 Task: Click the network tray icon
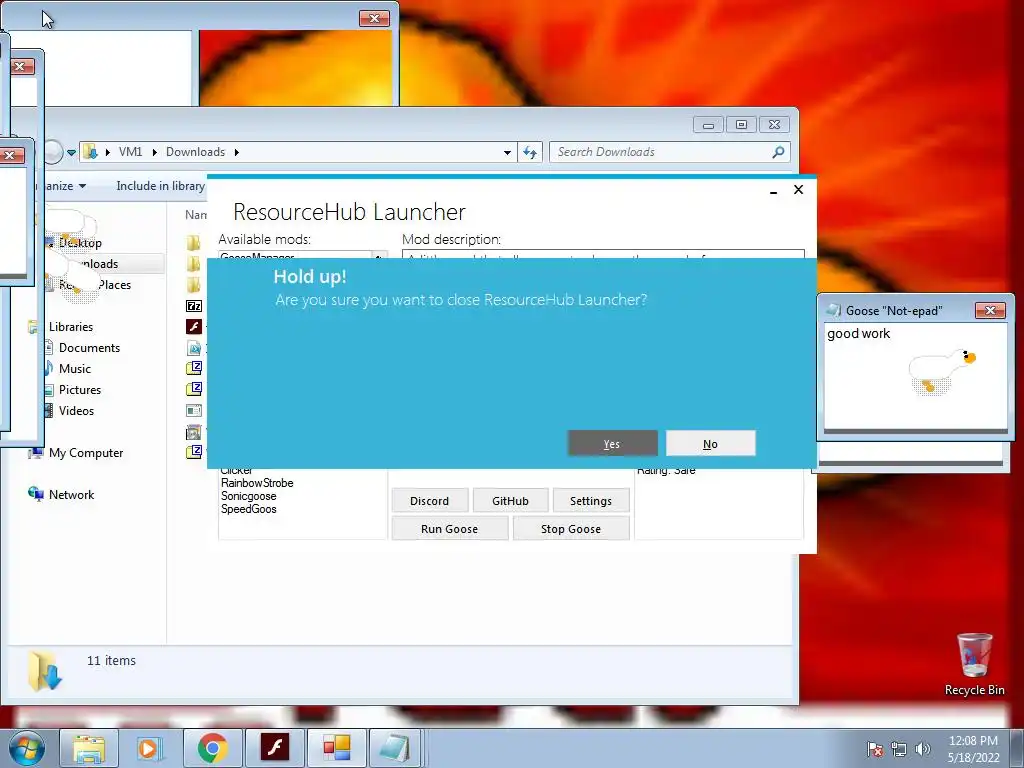(899, 748)
